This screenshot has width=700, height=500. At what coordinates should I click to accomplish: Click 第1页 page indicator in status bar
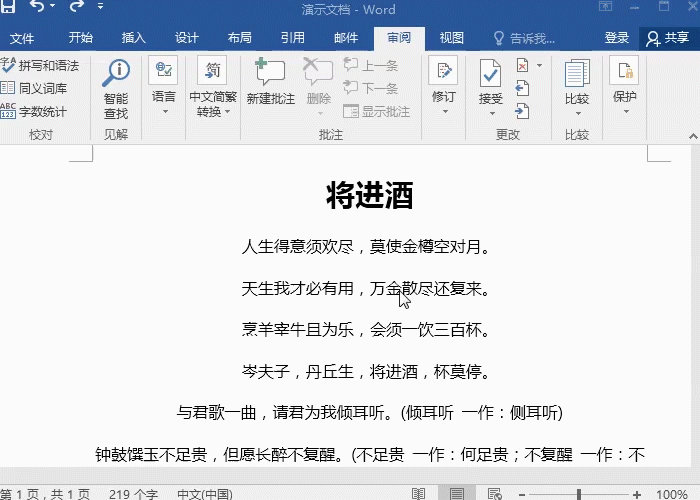click(45, 494)
